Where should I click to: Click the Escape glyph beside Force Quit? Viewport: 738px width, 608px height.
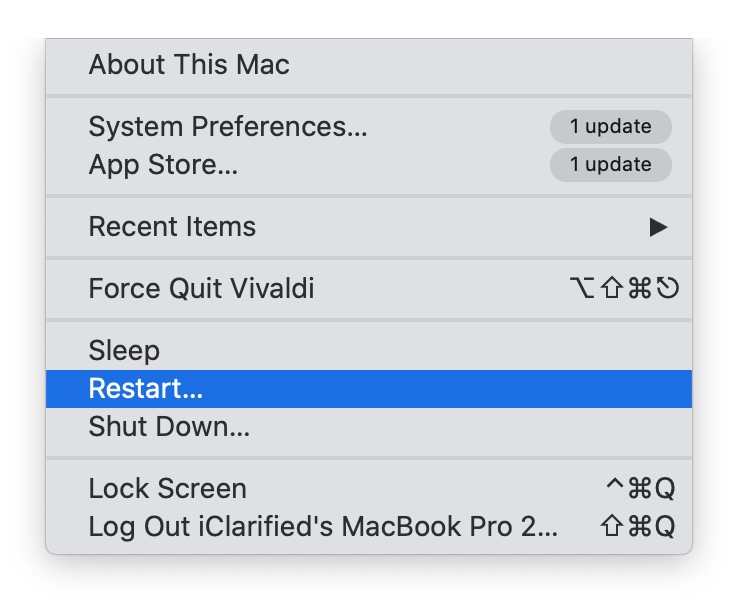tap(668, 290)
